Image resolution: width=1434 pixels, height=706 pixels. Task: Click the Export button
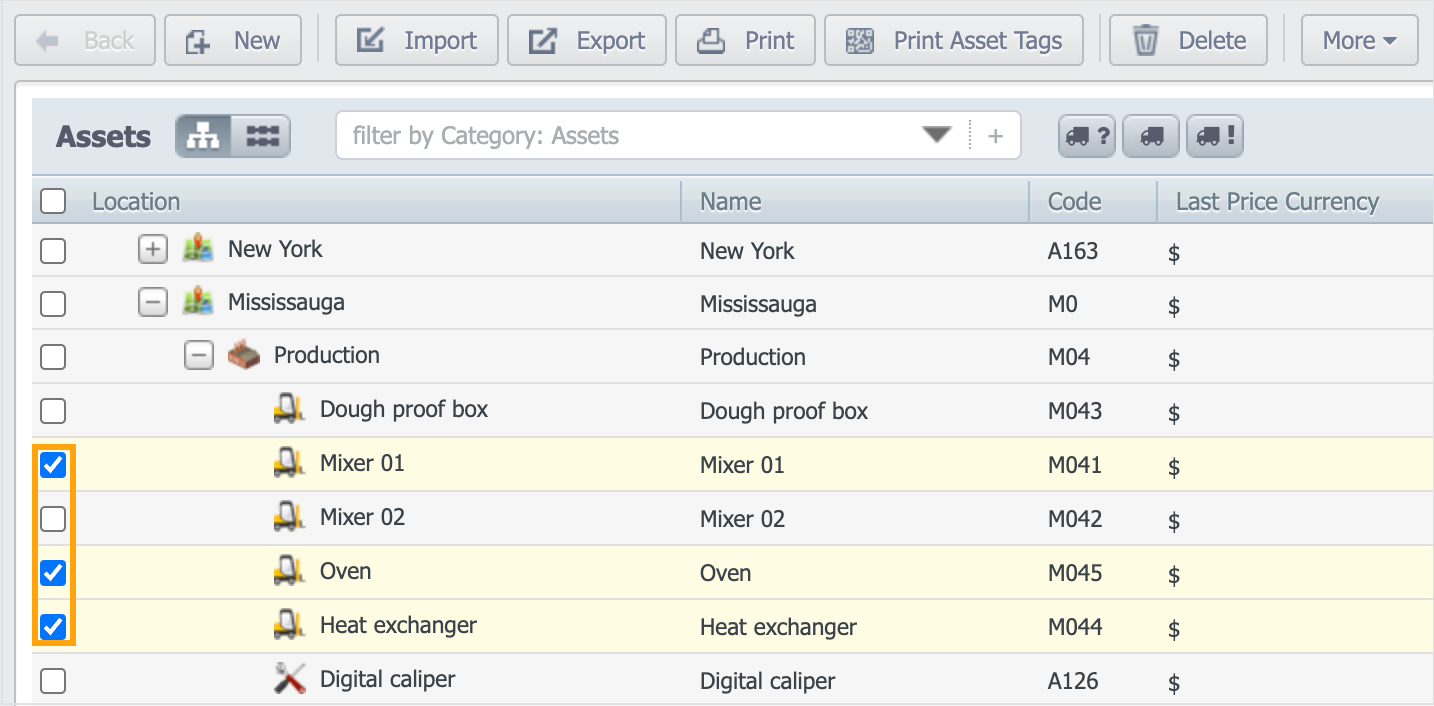click(x=587, y=41)
